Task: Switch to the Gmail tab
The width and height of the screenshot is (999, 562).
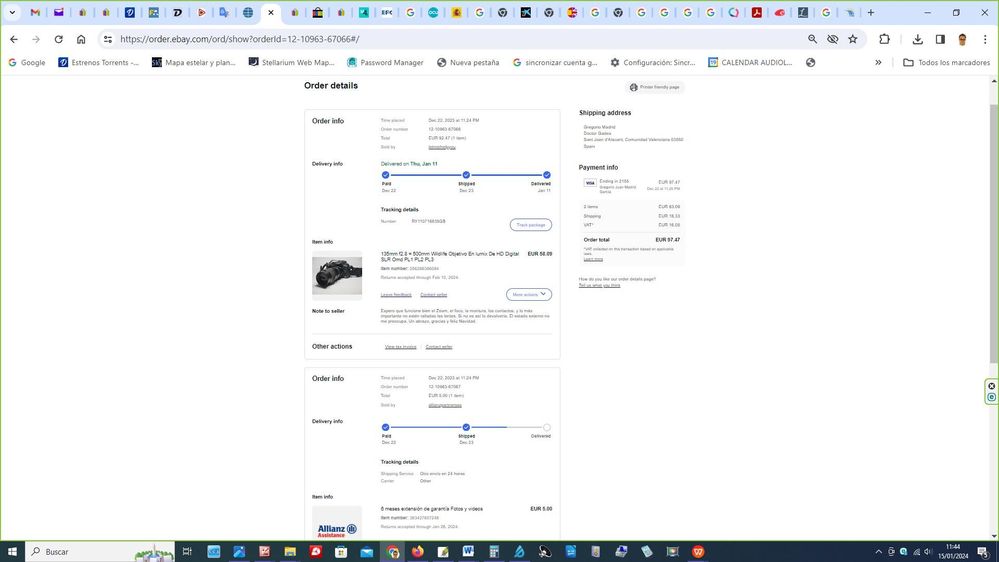Action: 35,12
